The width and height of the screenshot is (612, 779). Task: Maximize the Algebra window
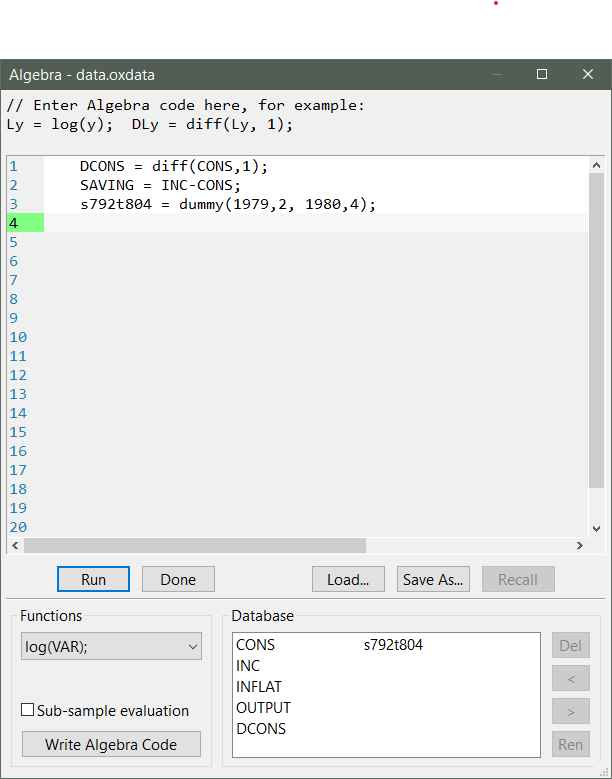pos(542,75)
